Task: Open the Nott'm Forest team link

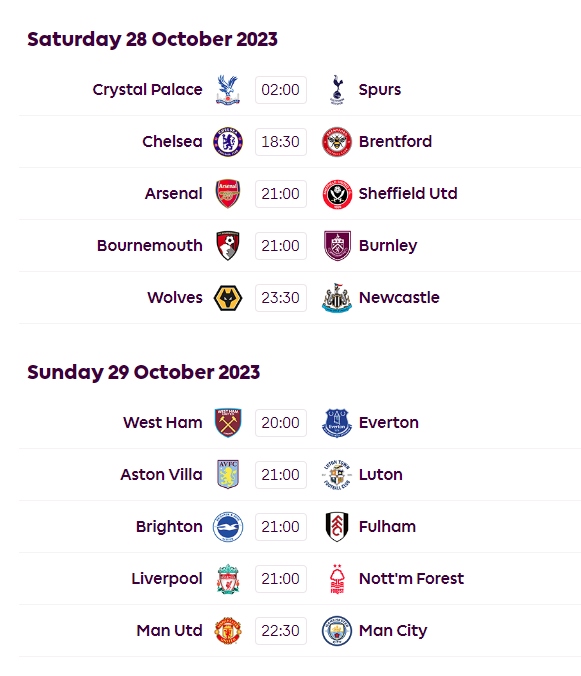Action: (x=411, y=579)
